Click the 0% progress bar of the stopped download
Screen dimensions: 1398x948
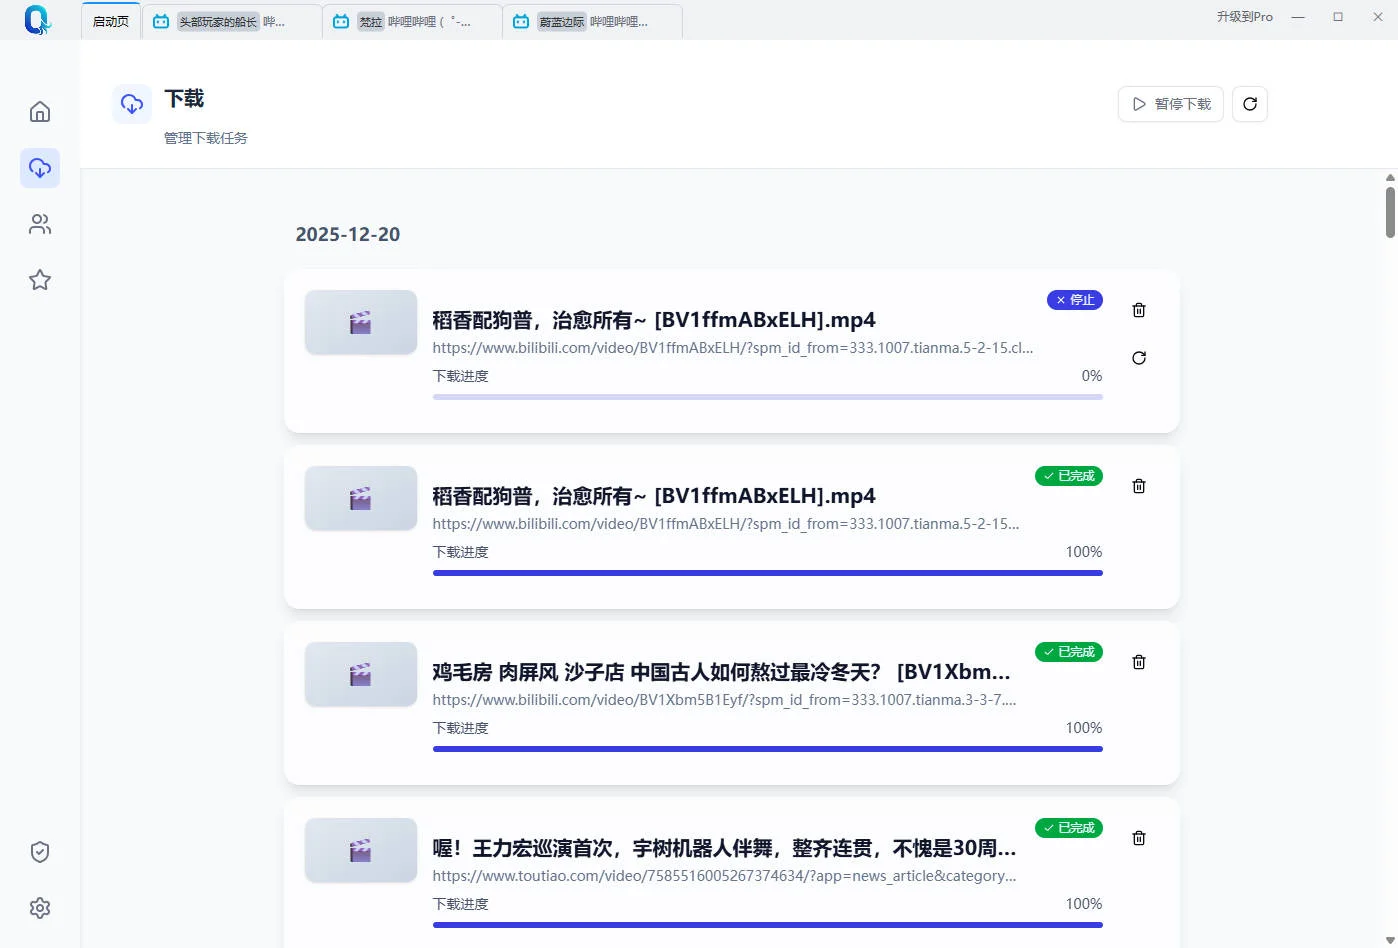[767, 396]
